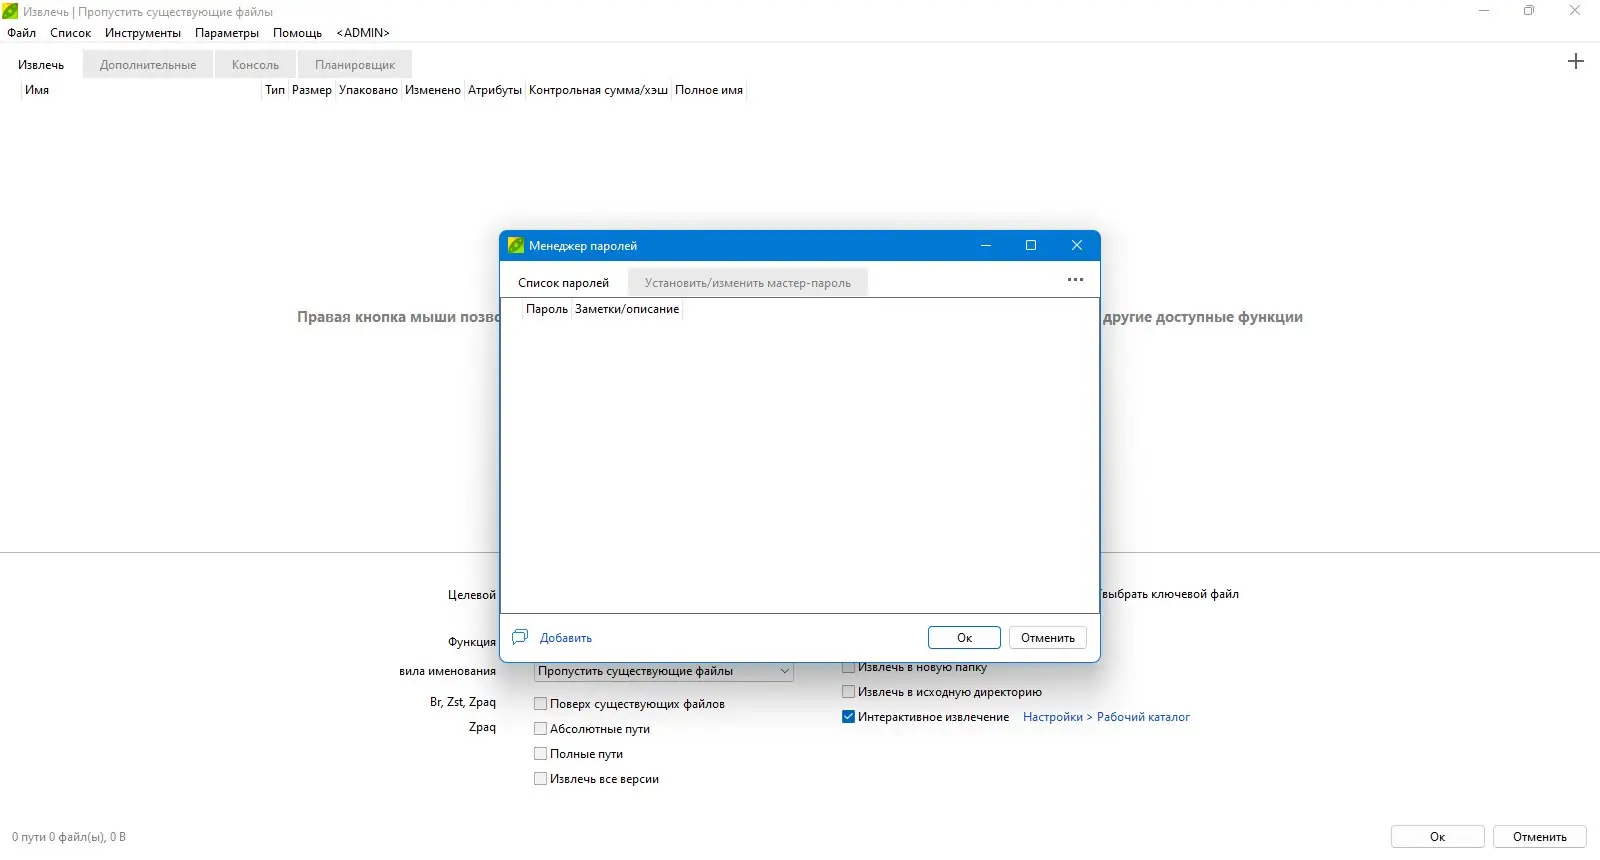Image resolution: width=1600 pixels, height=860 pixels.
Task: Check Извлечь в исходную директорию
Action: point(848,692)
